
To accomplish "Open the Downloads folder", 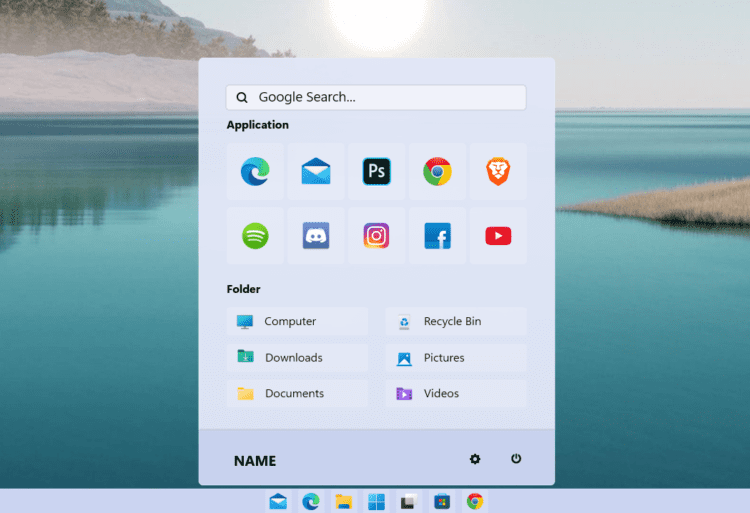I will (298, 358).
